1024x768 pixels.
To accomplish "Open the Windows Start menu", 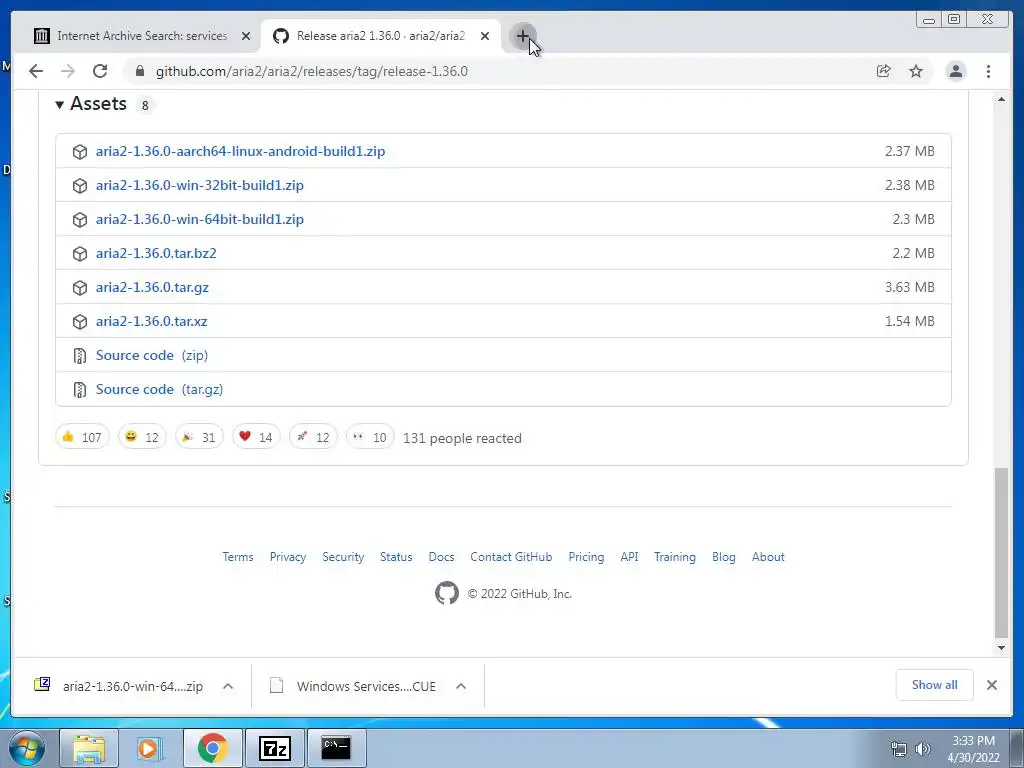I will click(x=27, y=748).
